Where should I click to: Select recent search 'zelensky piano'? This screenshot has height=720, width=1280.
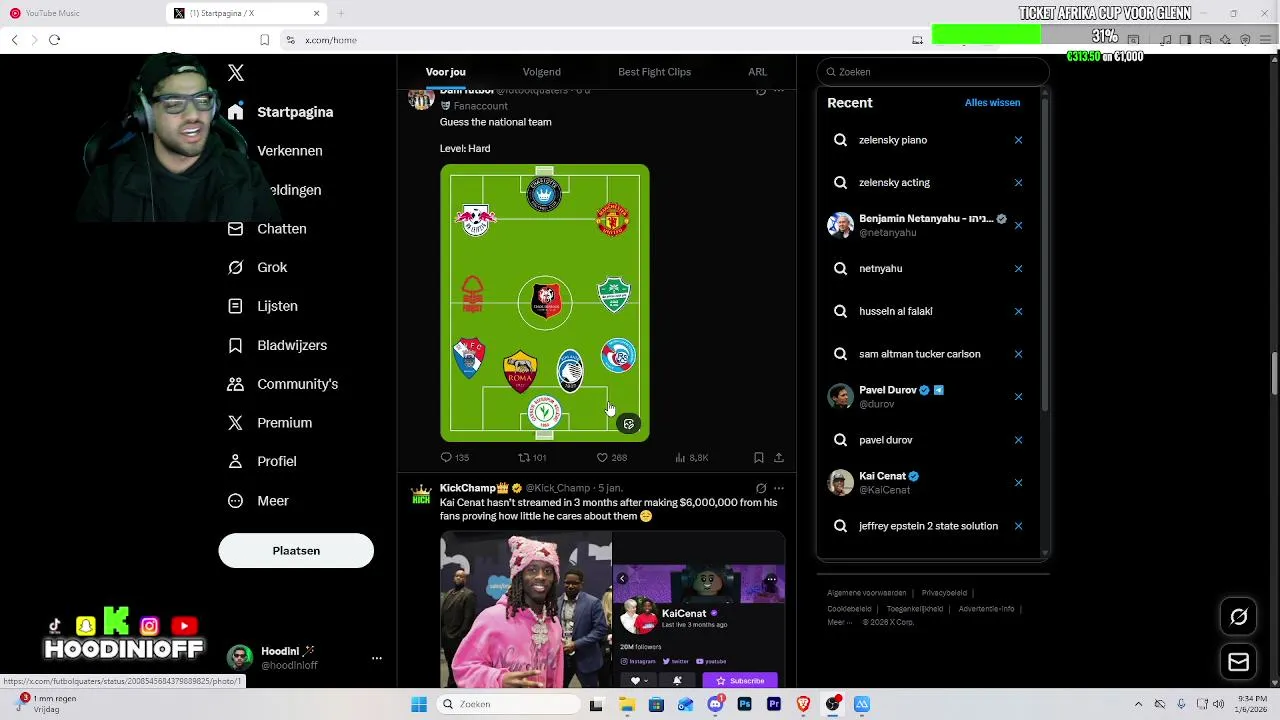[x=893, y=140]
